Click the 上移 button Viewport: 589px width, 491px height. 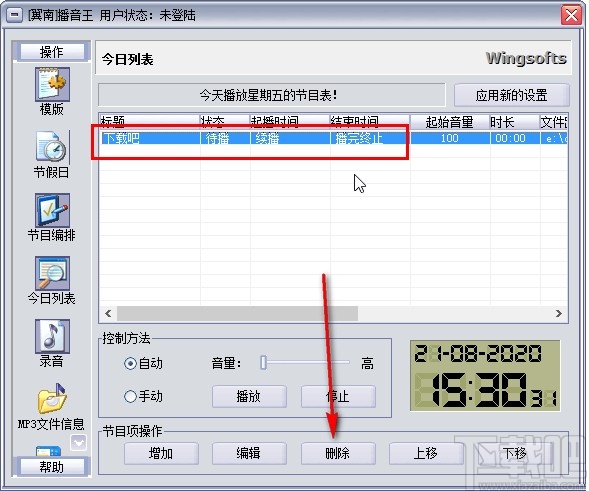point(426,453)
